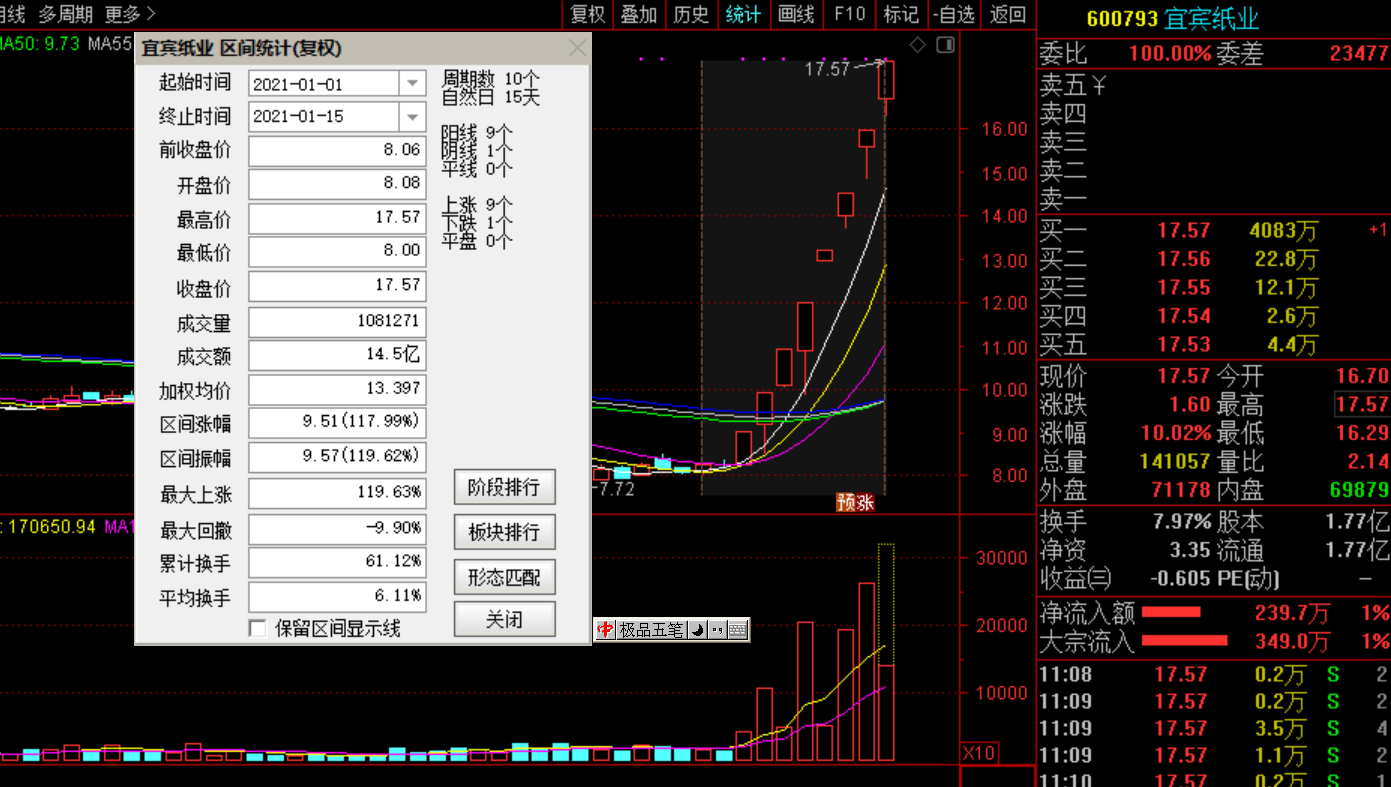Open the 起始时间 date dropdown arrow

413,84
